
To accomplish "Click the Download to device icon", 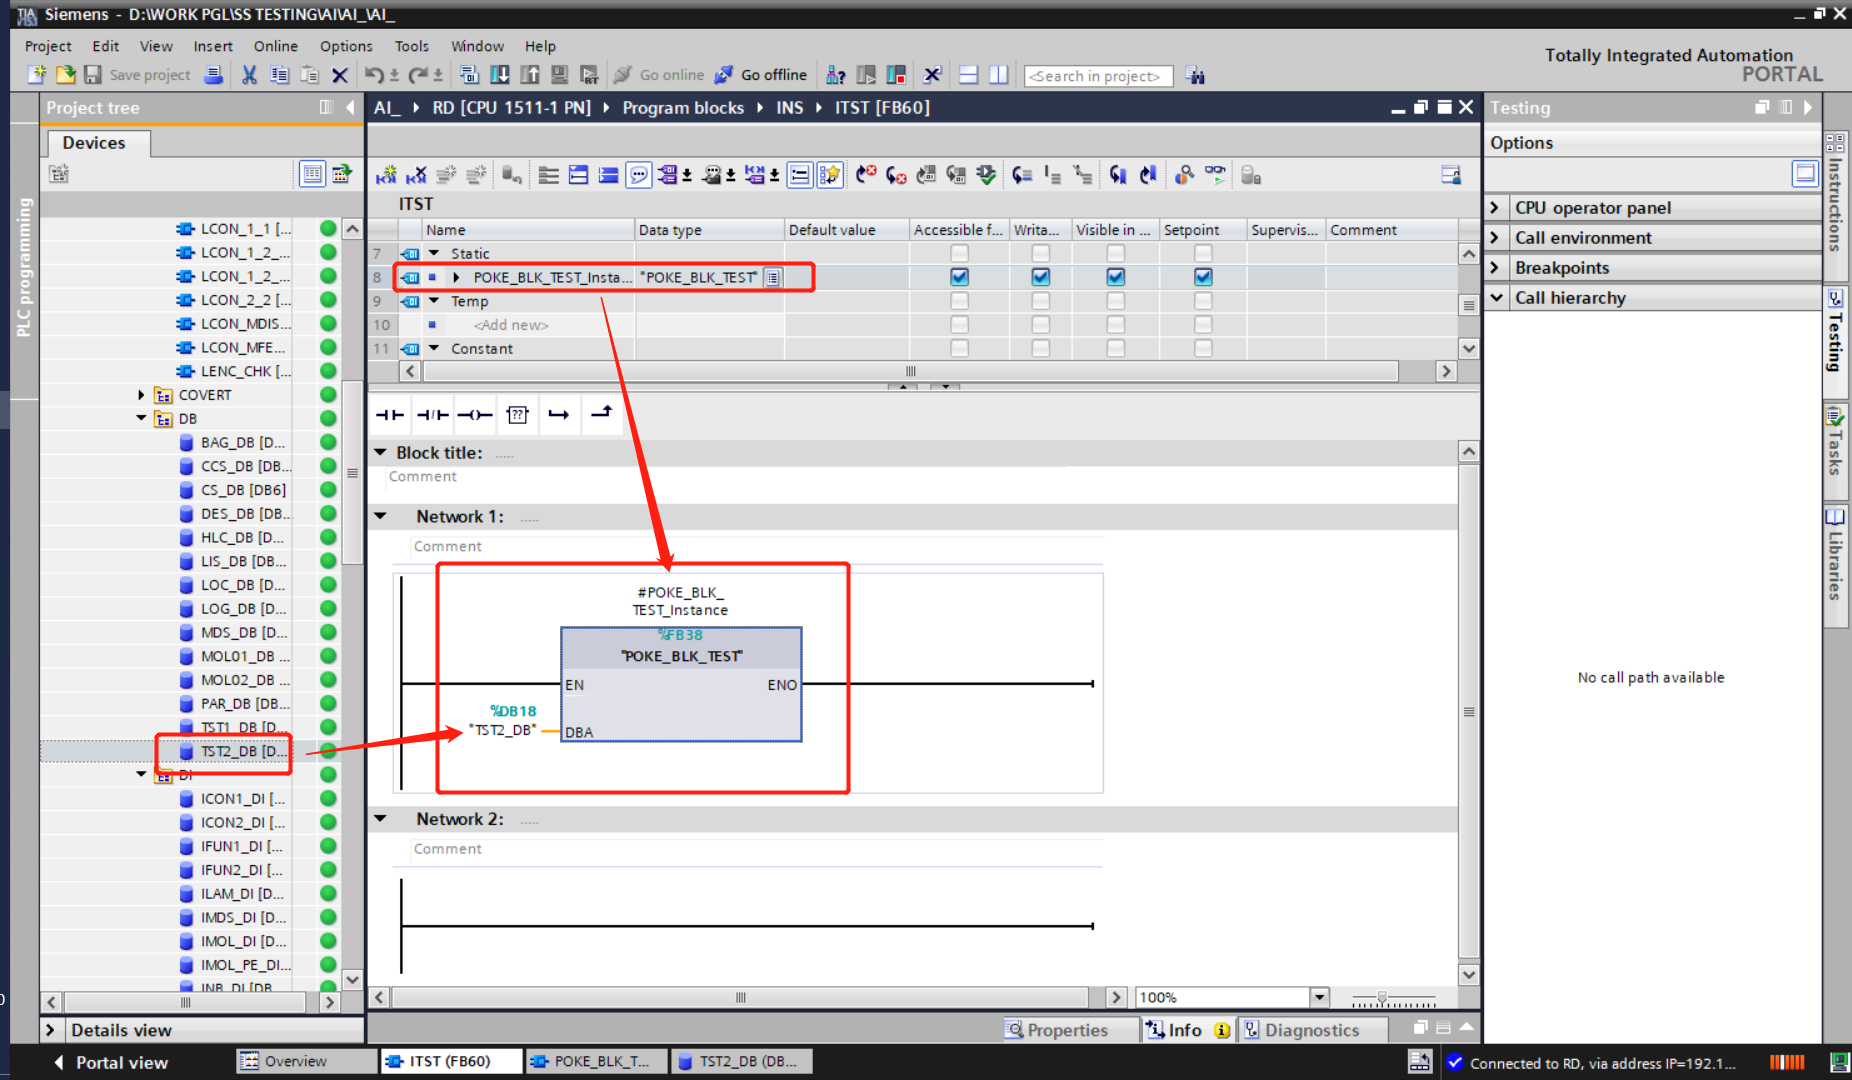I will (499, 75).
